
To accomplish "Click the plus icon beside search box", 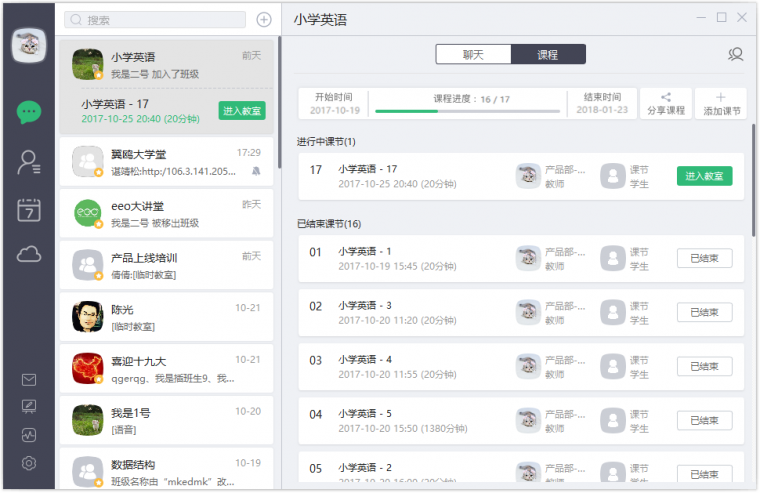I will pos(264,20).
